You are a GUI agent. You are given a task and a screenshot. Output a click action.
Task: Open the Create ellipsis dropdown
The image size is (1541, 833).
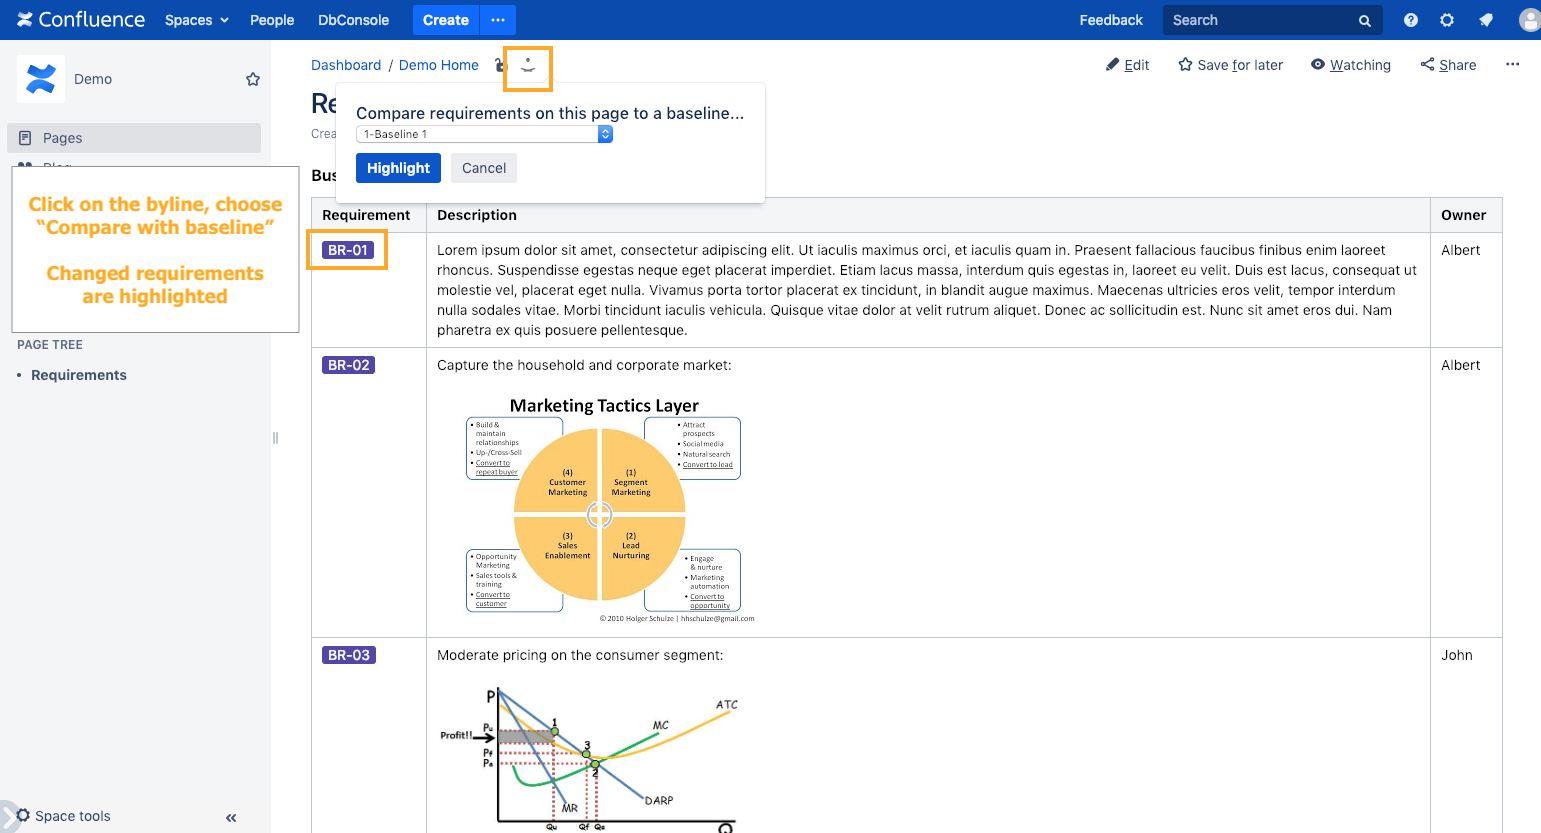[x=498, y=20]
